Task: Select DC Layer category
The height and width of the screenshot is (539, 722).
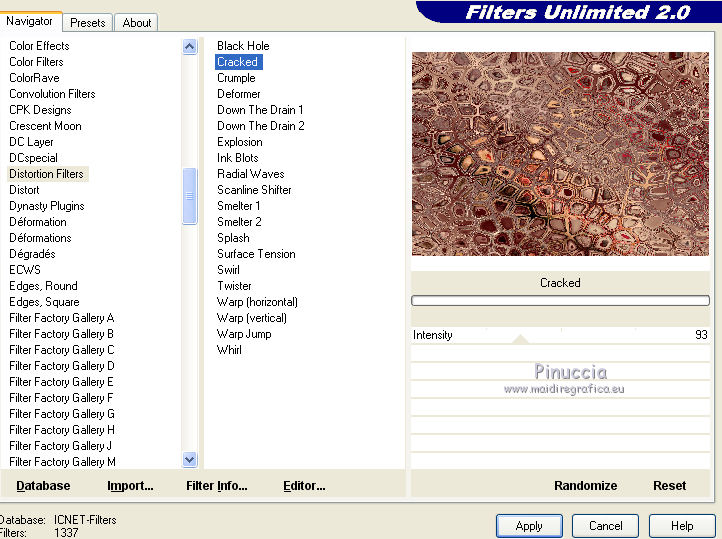Action: pos(31,142)
